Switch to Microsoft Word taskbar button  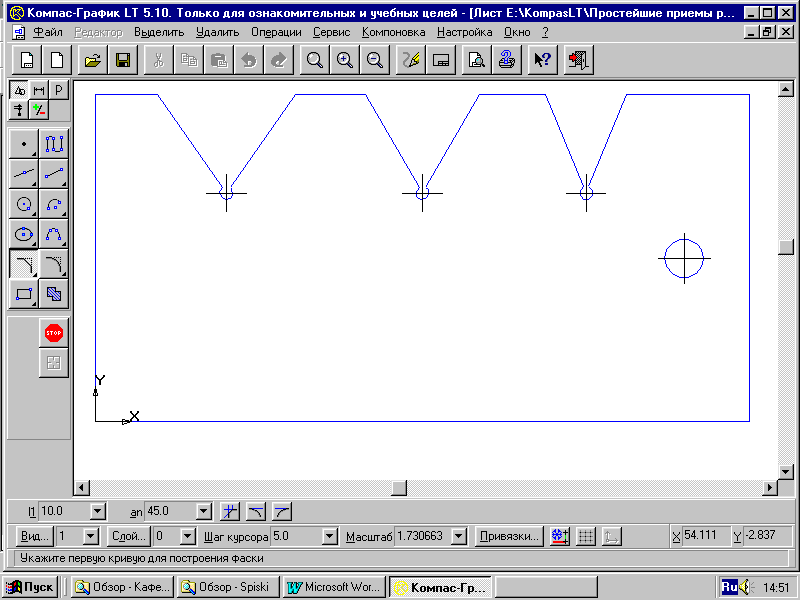point(334,587)
